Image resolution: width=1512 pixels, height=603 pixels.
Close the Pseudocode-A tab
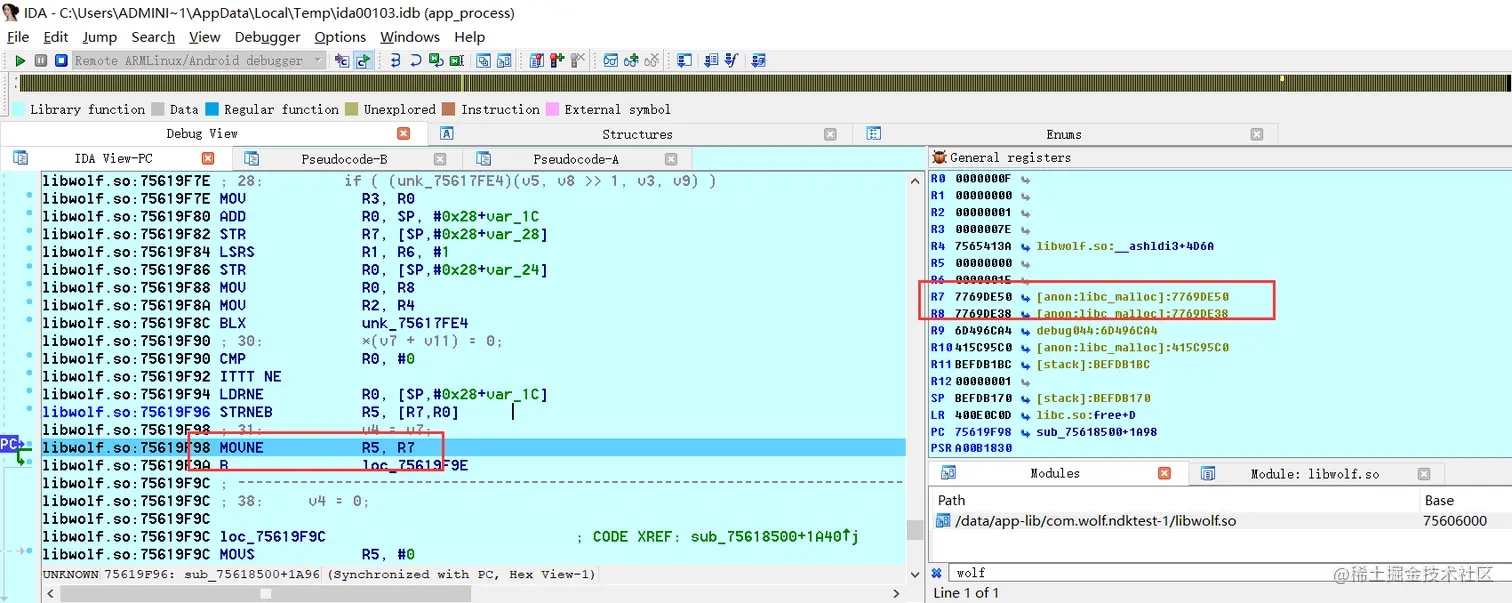coord(672,158)
